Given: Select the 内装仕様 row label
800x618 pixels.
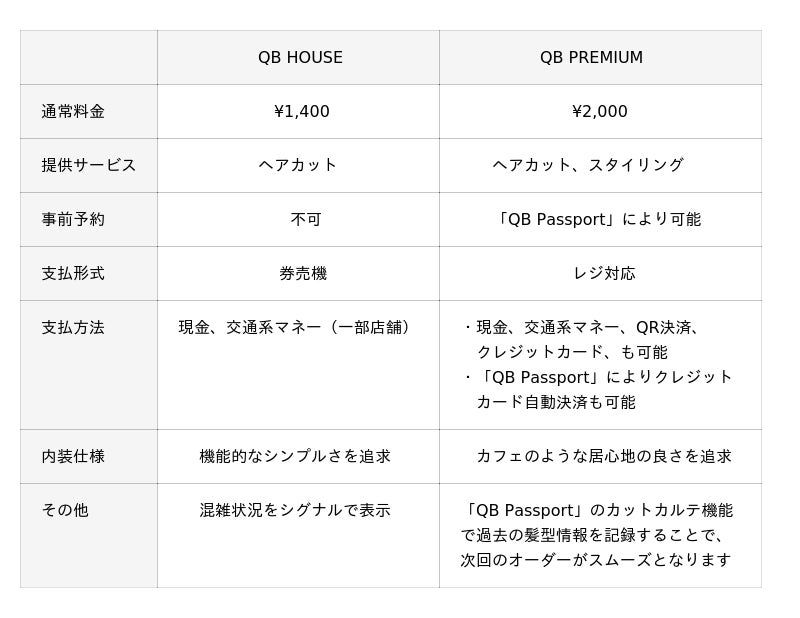Looking at the screenshot, I should click(73, 457).
